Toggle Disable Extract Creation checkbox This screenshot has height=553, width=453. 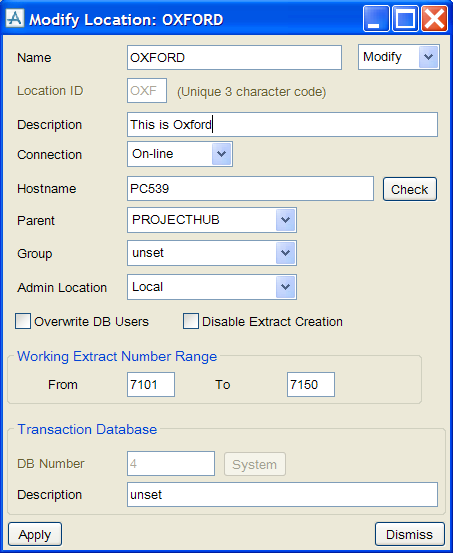coord(191,321)
